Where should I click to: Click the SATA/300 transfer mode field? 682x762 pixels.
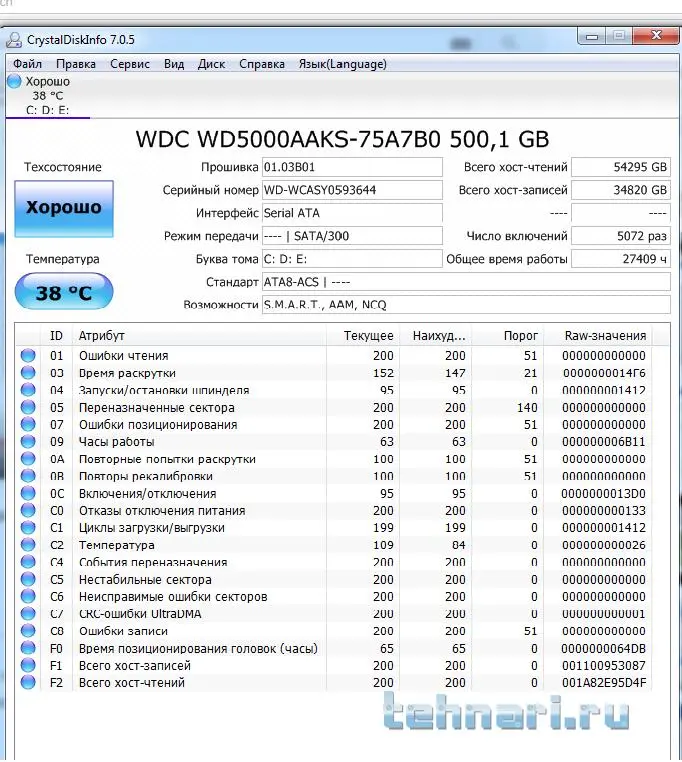[x=352, y=236]
